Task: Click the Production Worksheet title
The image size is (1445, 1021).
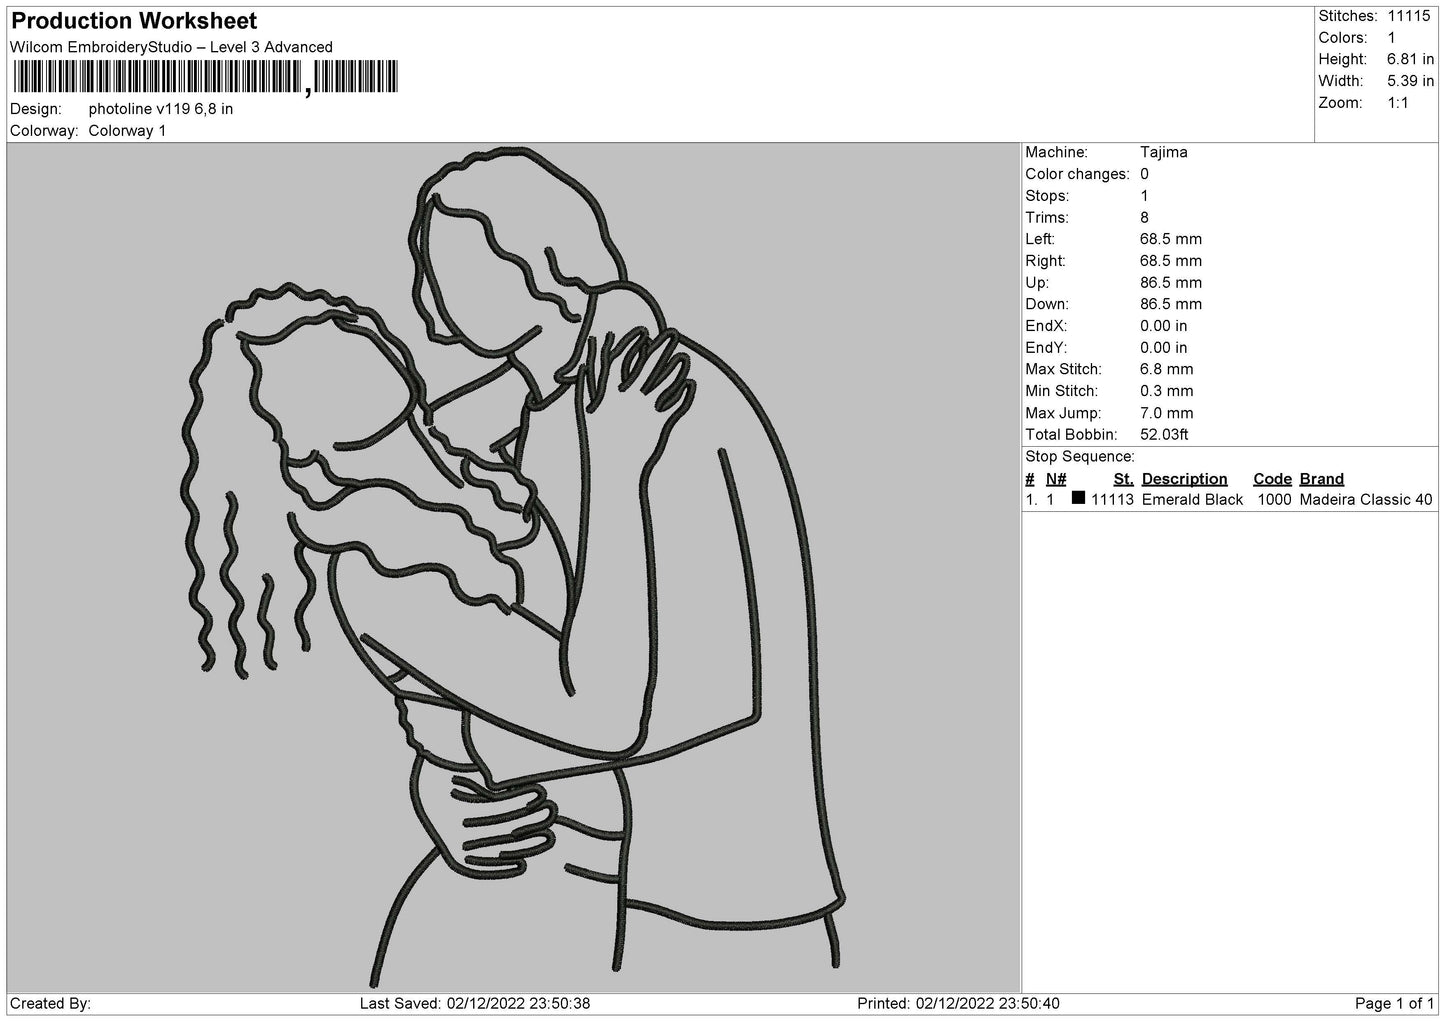Action: (x=134, y=21)
